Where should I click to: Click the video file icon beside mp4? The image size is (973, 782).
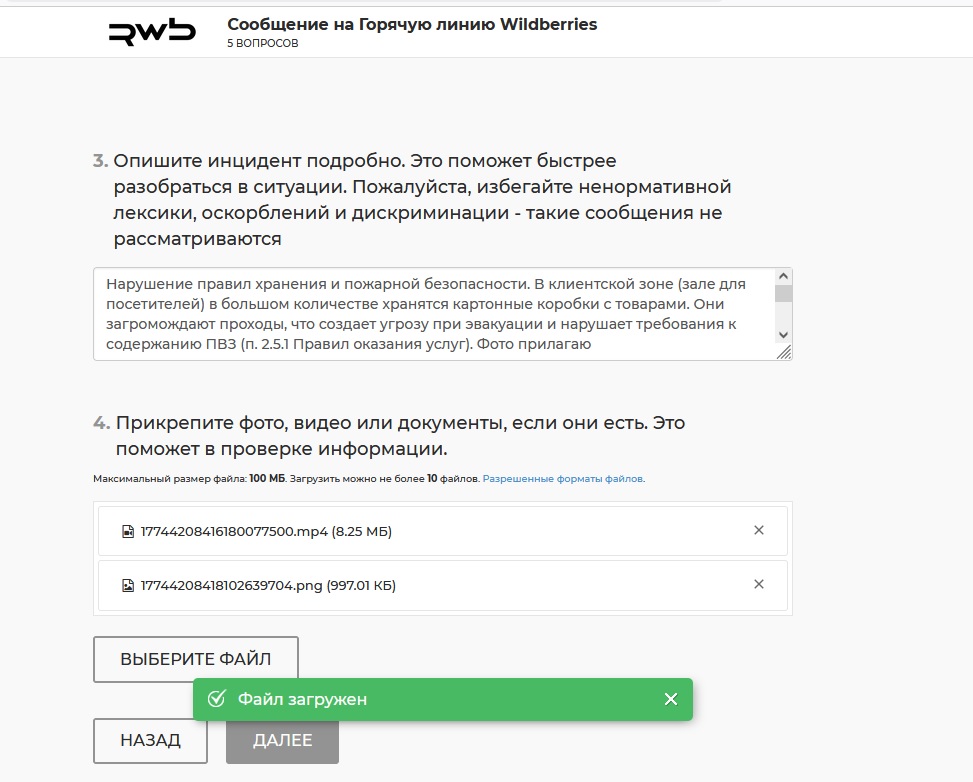click(x=128, y=531)
